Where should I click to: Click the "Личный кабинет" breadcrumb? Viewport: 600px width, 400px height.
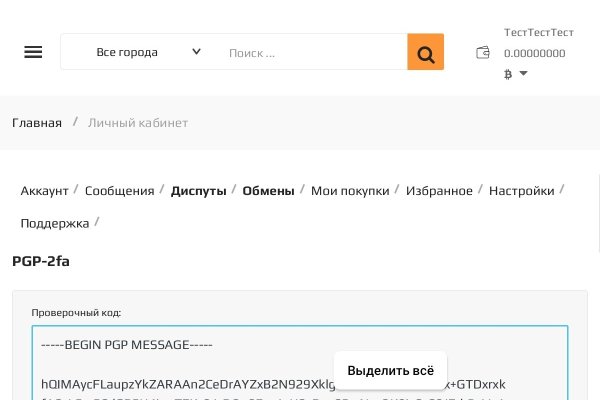click(x=138, y=122)
